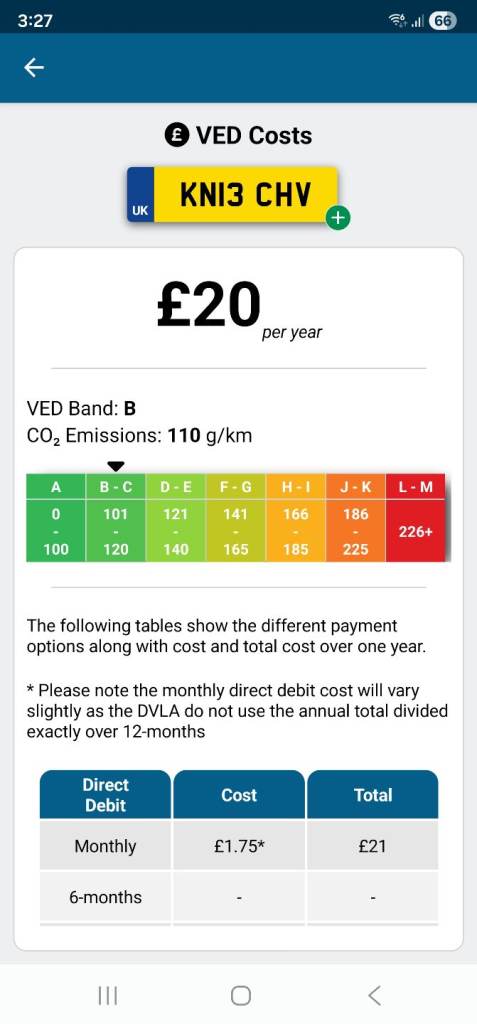Tap the green plus icon on plate

coord(338,219)
